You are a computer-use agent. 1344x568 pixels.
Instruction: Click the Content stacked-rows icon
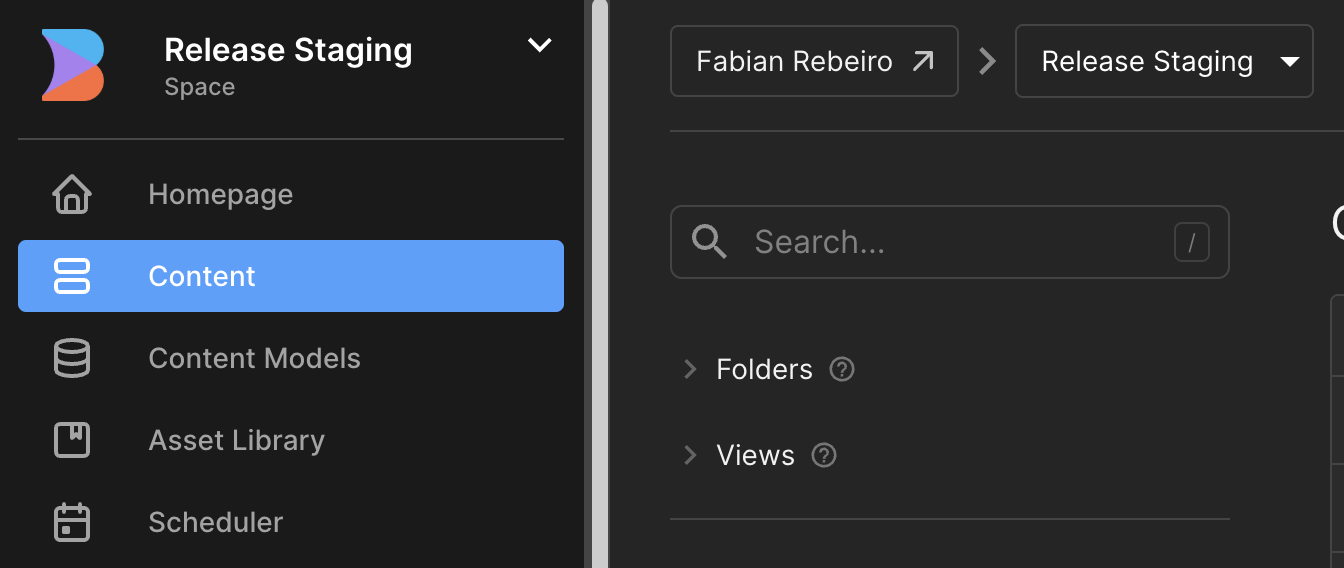tap(71, 276)
